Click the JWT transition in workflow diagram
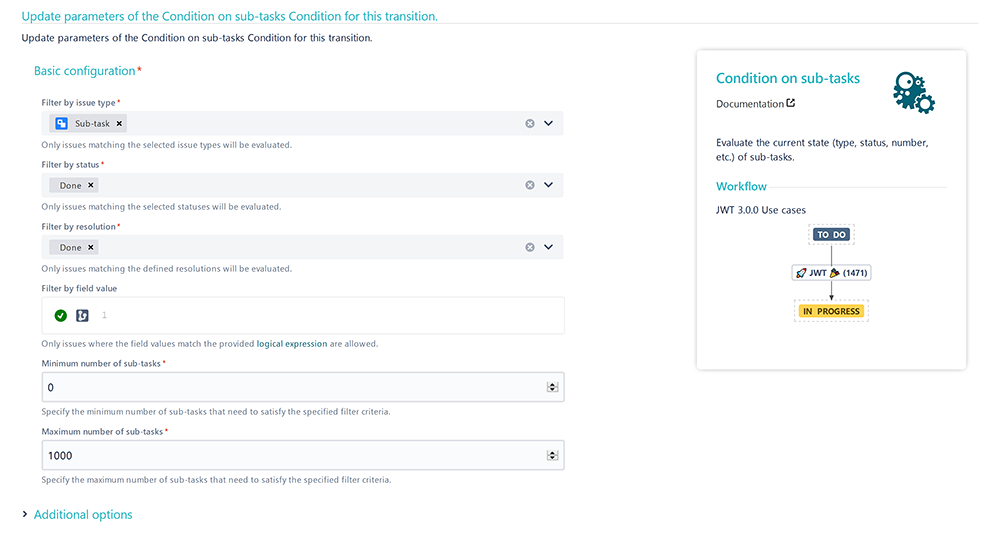The image size is (1000, 536). pyautogui.click(x=831, y=272)
